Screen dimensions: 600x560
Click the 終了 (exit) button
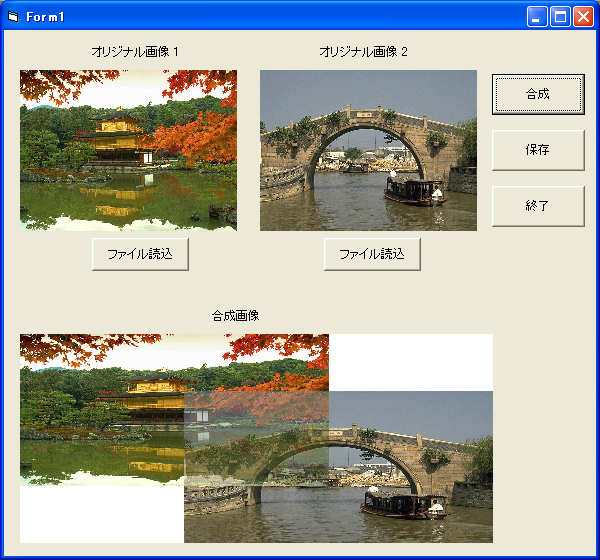[x=538, y=206]
